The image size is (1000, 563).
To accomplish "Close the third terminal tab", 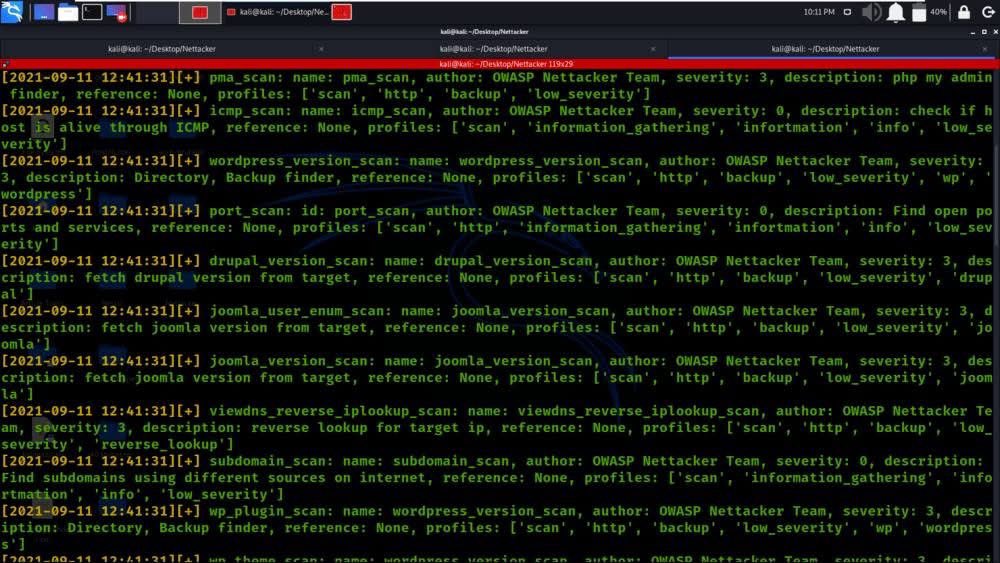I will click(984, 49).
